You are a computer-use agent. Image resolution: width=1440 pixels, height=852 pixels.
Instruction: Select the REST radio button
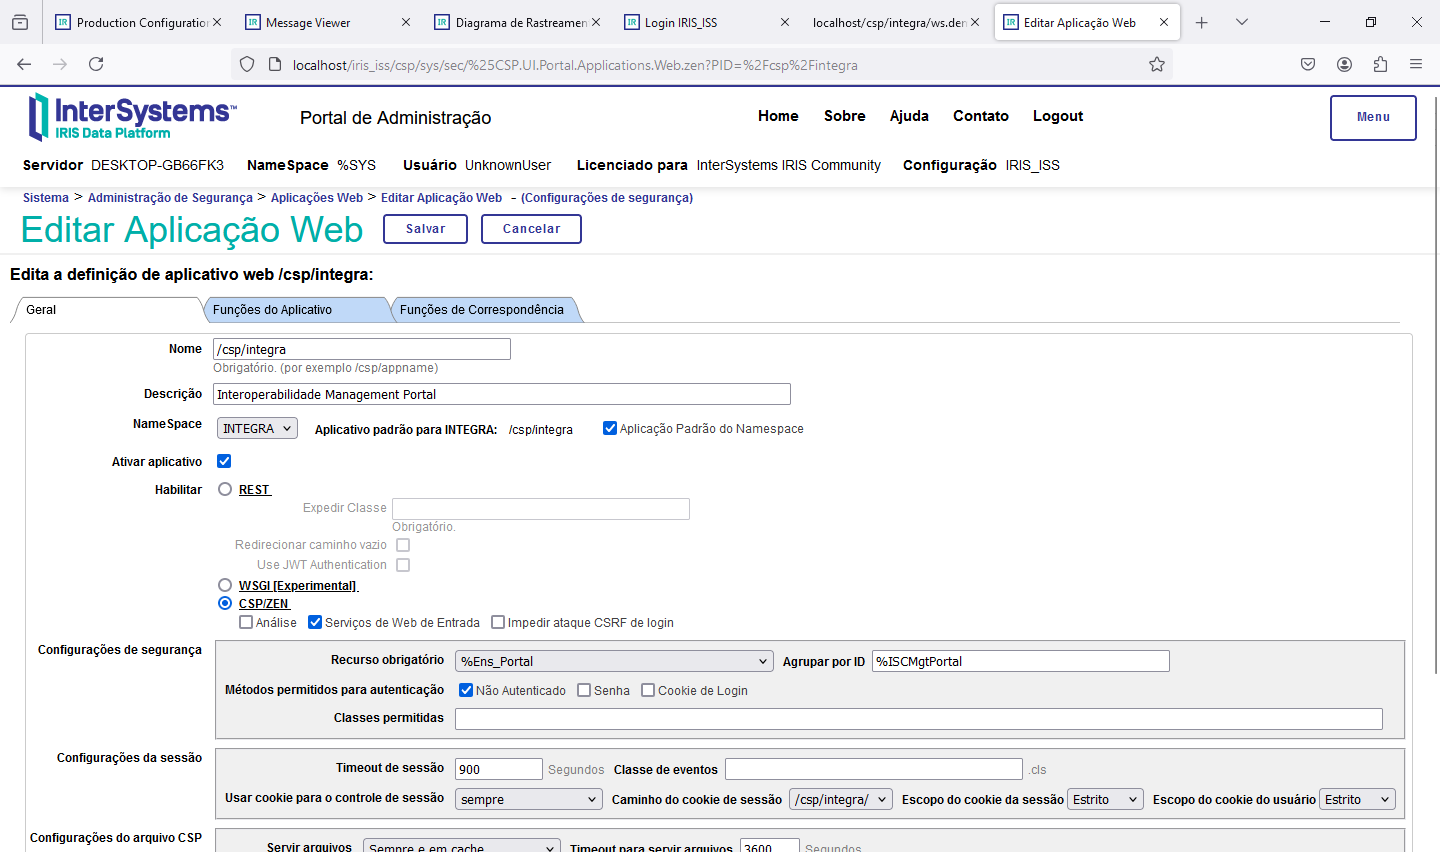click(x=225, y=489)
